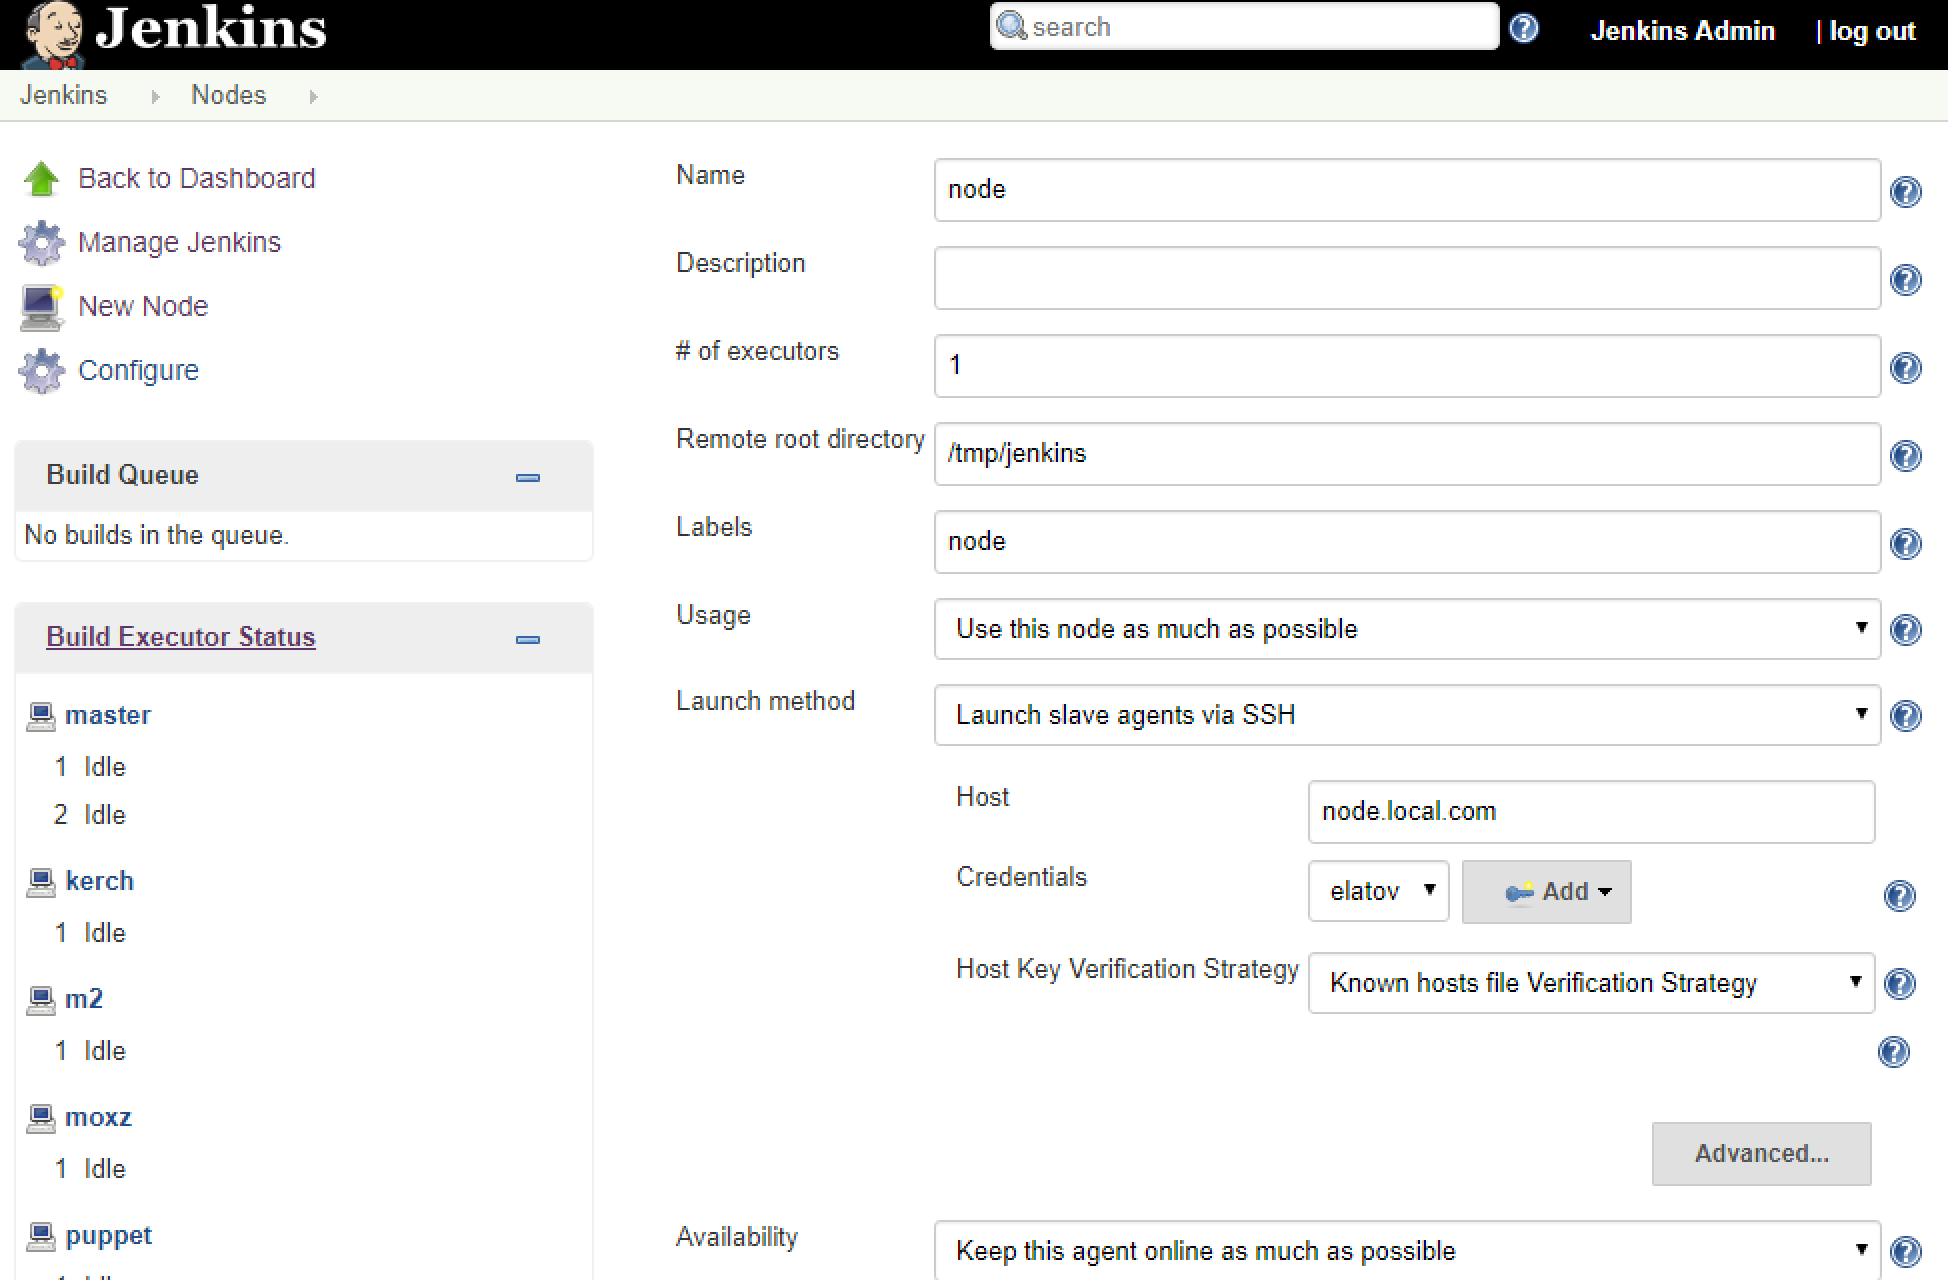Viewport: 1948px width, 1280px height.
Task: Open the Launch method dropdown
Action: 1406,715
